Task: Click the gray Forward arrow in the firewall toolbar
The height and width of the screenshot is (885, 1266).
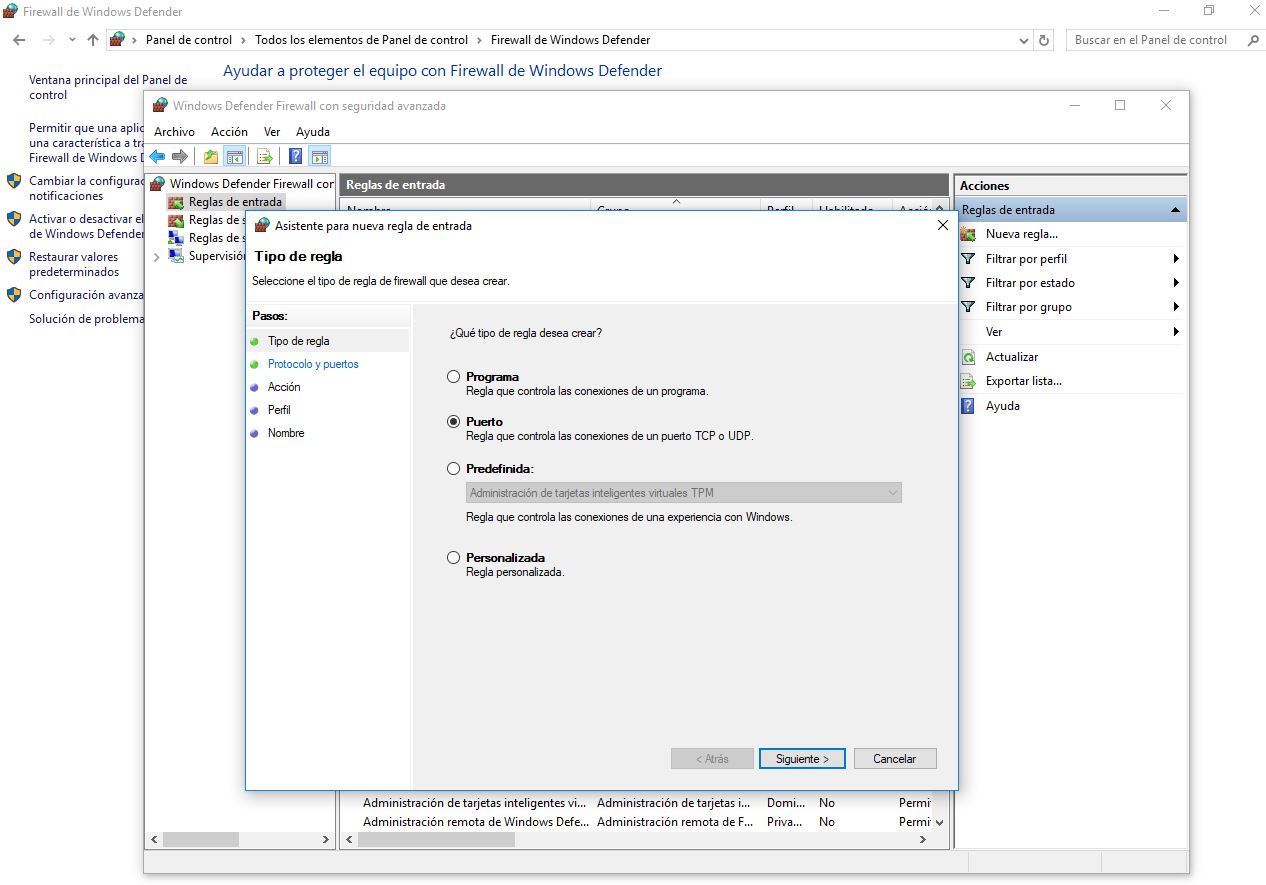Action: 180,156
